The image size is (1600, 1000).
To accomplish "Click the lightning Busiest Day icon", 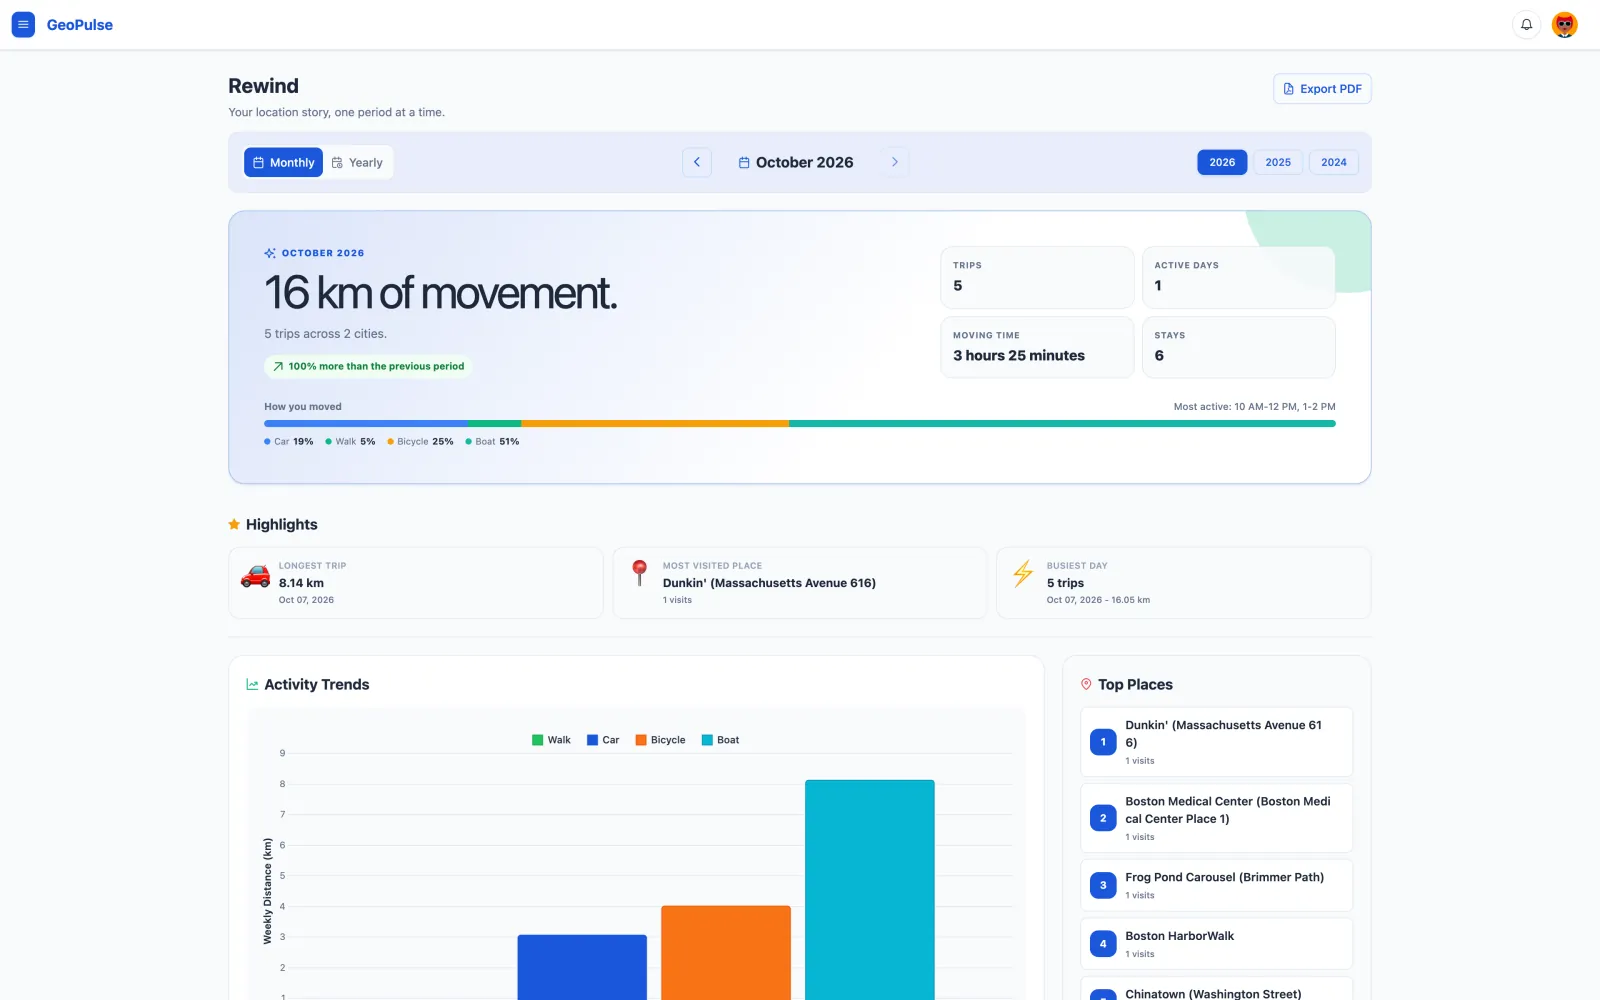I will point(1023,573).
